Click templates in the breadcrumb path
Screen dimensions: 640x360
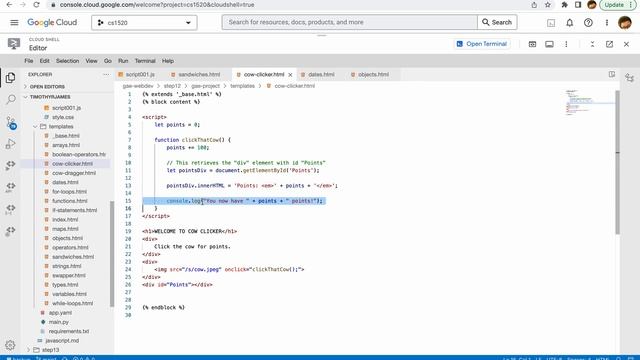(242, 86)
